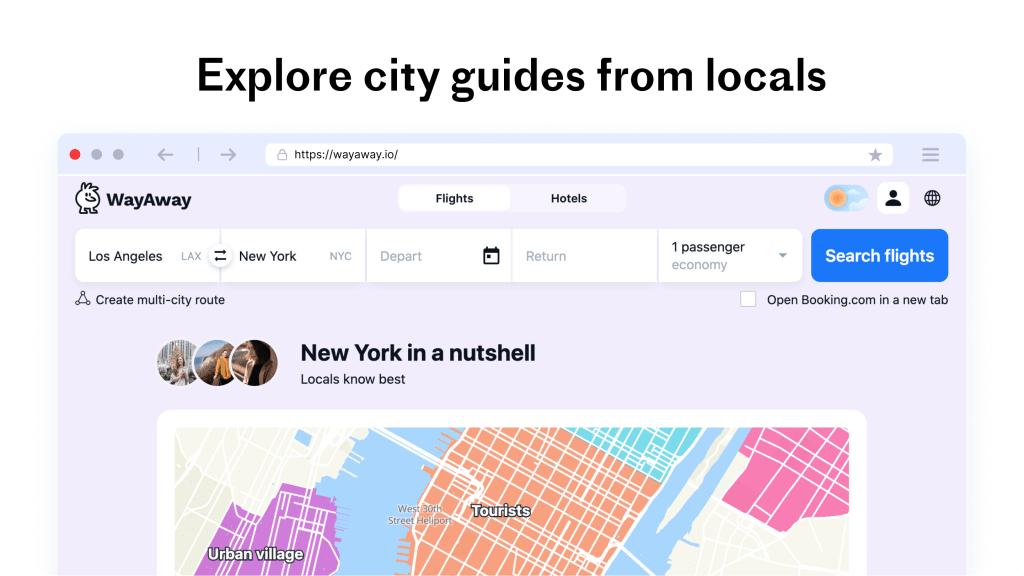Switch to the Hotels tab
This screenshot has height=576, width=1024.
(569, 198)
